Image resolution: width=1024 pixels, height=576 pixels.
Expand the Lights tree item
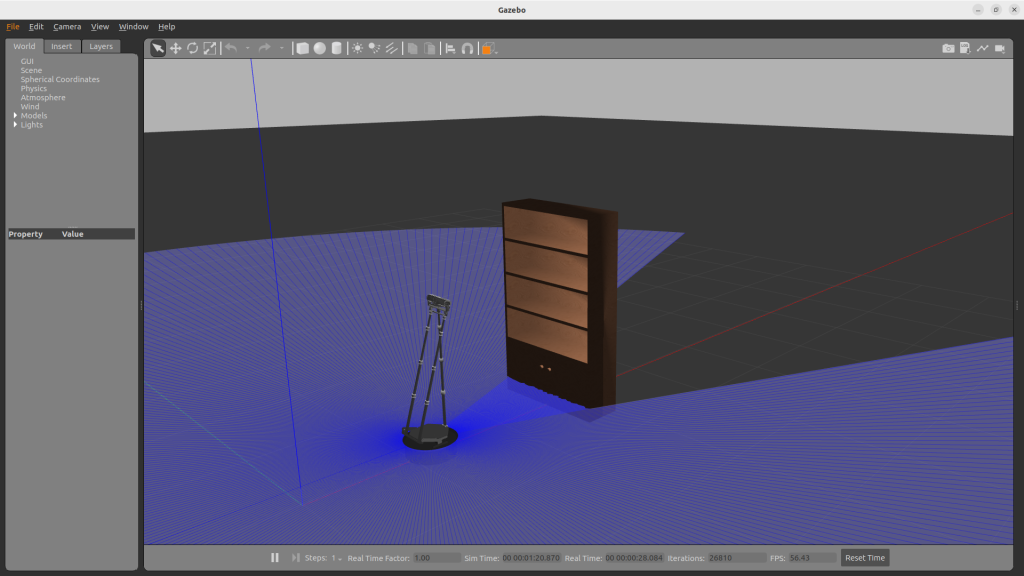click(x=15, y=125)
